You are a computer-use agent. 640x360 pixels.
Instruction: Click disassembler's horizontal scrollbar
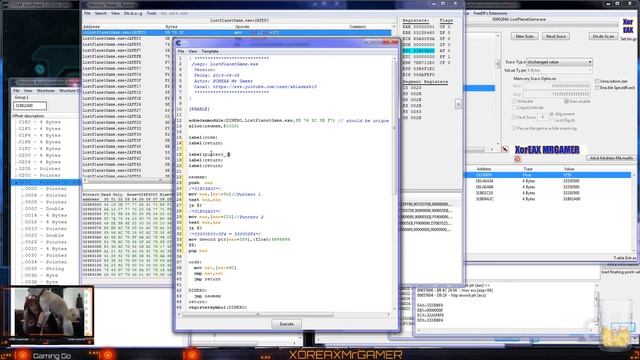[x=128, y=180]
